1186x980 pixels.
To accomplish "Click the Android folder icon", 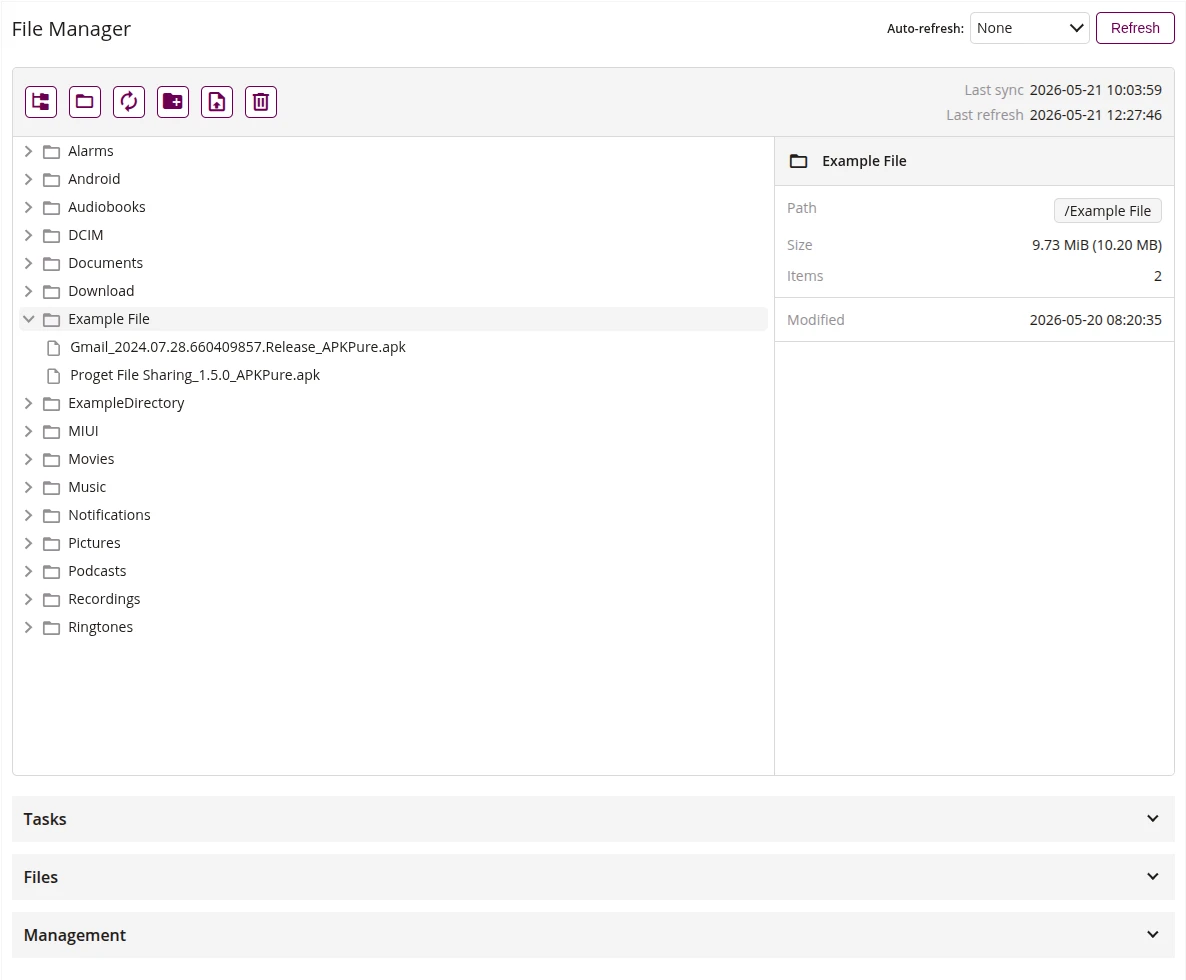I will pos(51,180).
